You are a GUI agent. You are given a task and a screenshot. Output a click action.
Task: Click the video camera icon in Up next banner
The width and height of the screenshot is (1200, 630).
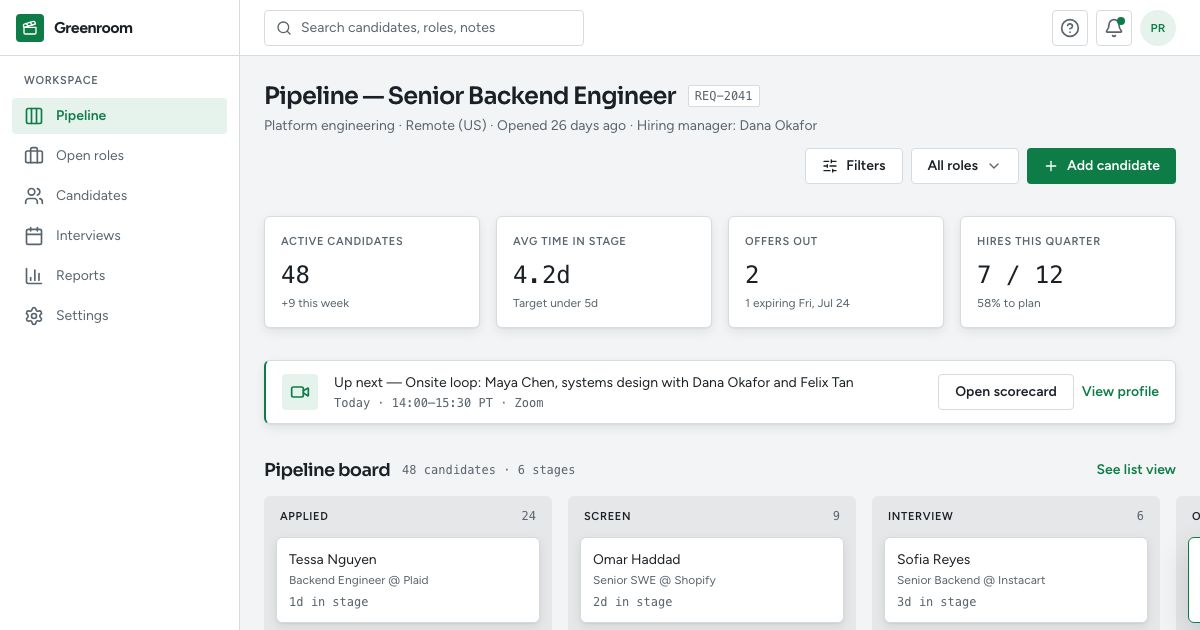point(300,392)
